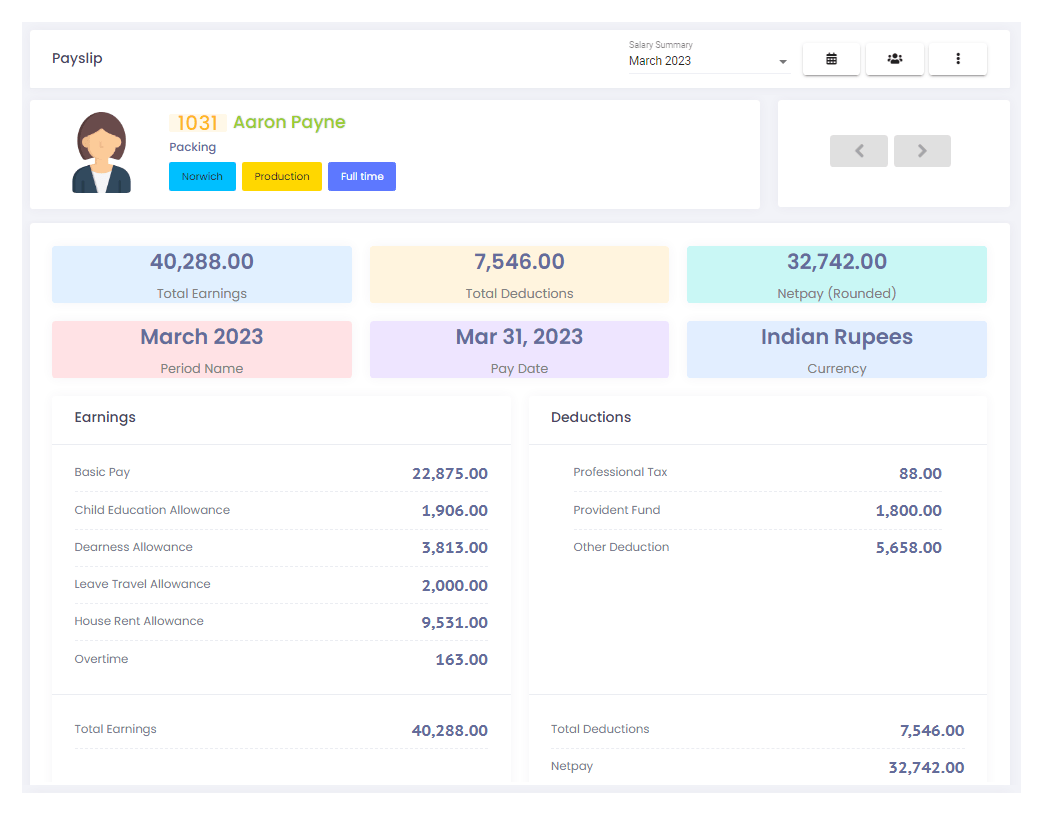Click the employee avatar picture
The width and height of the screenshot is (1049, 830).
click(101, 153)
